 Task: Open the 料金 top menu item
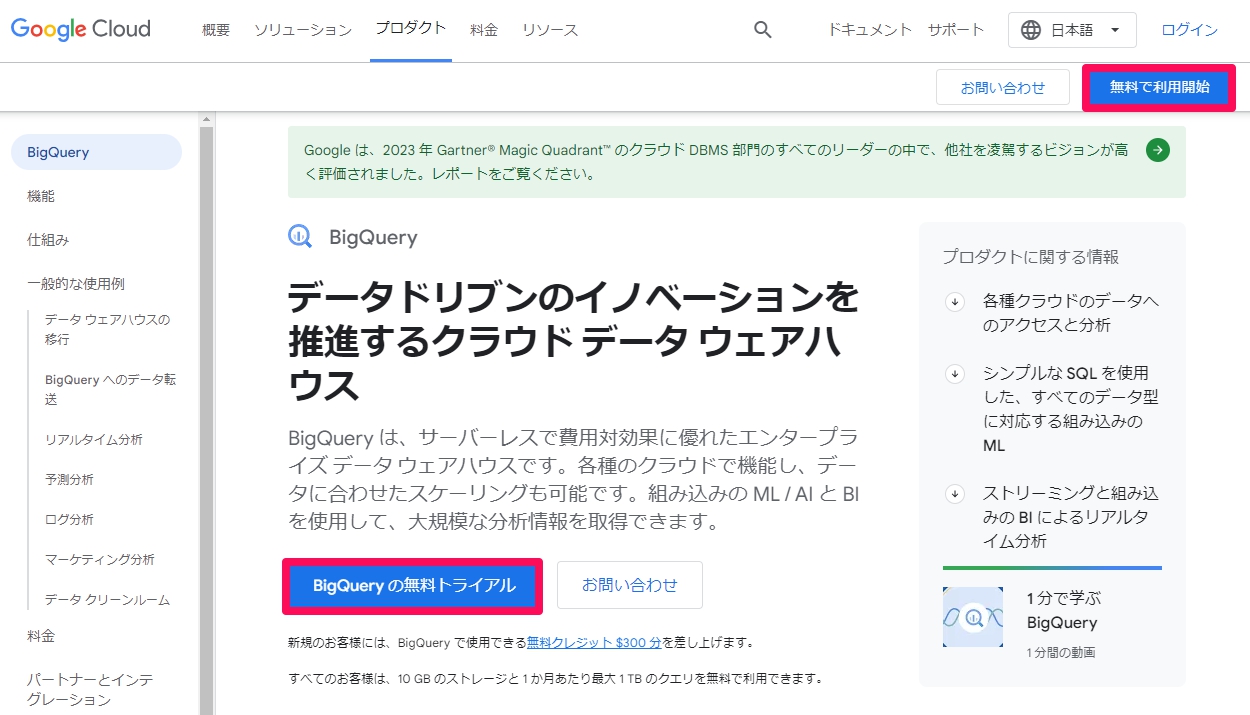point(484,30)
